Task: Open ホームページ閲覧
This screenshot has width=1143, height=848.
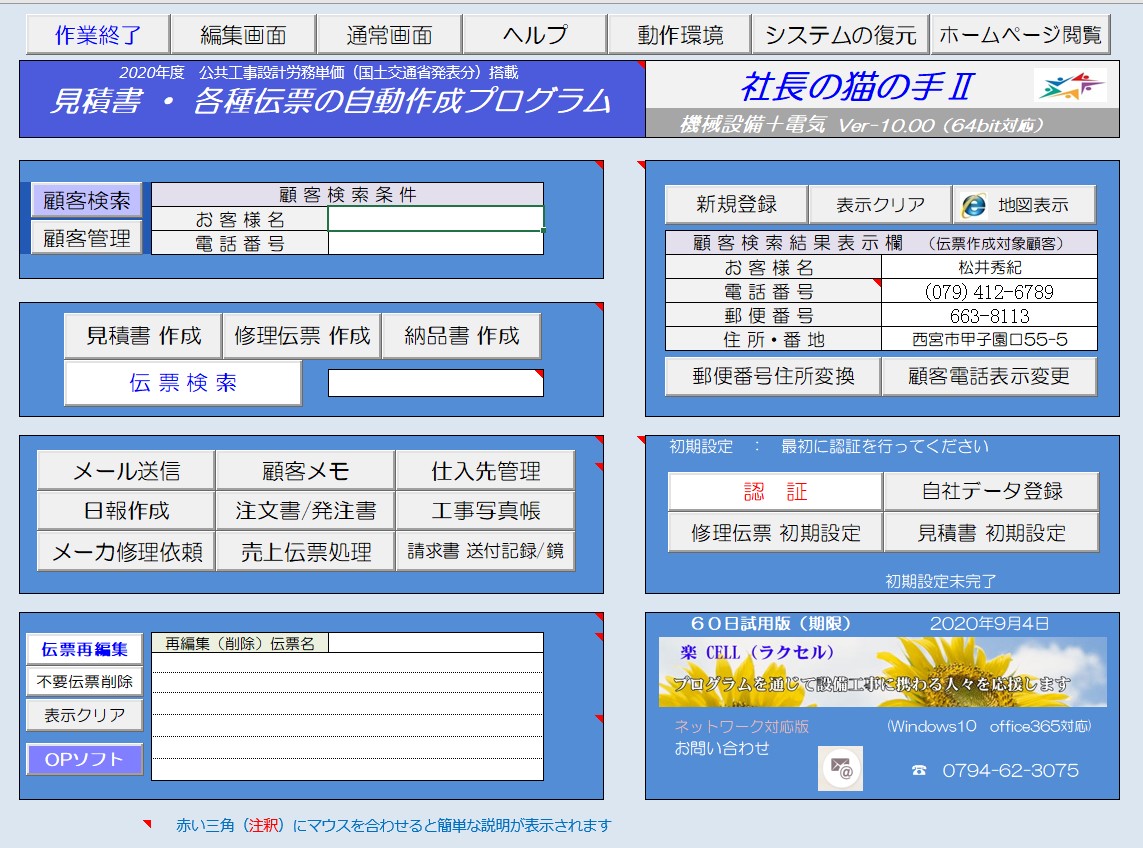Action: [1021, 34]
